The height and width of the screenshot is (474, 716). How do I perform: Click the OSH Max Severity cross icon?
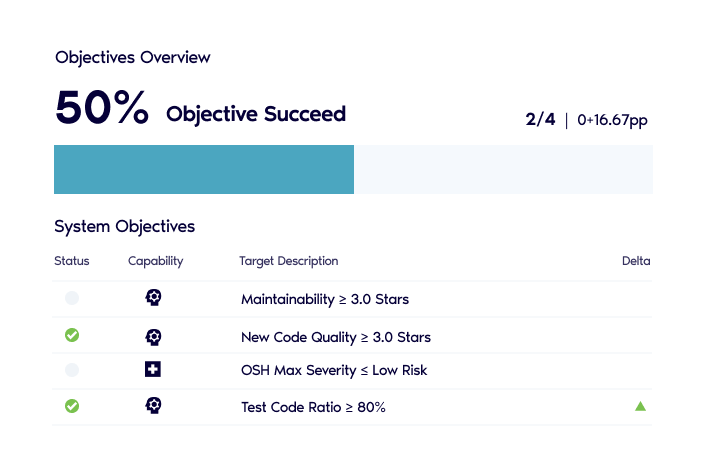tap(153, 369)
